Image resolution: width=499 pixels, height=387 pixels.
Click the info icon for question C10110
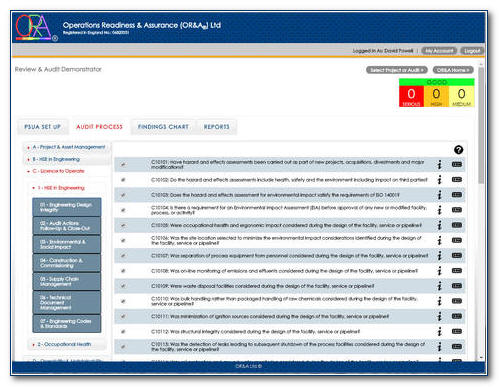click(439, 301)
